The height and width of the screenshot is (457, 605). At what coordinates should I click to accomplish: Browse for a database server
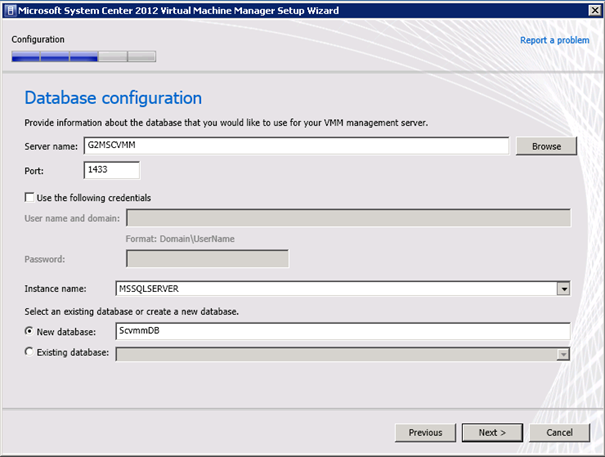click(546, 146)
